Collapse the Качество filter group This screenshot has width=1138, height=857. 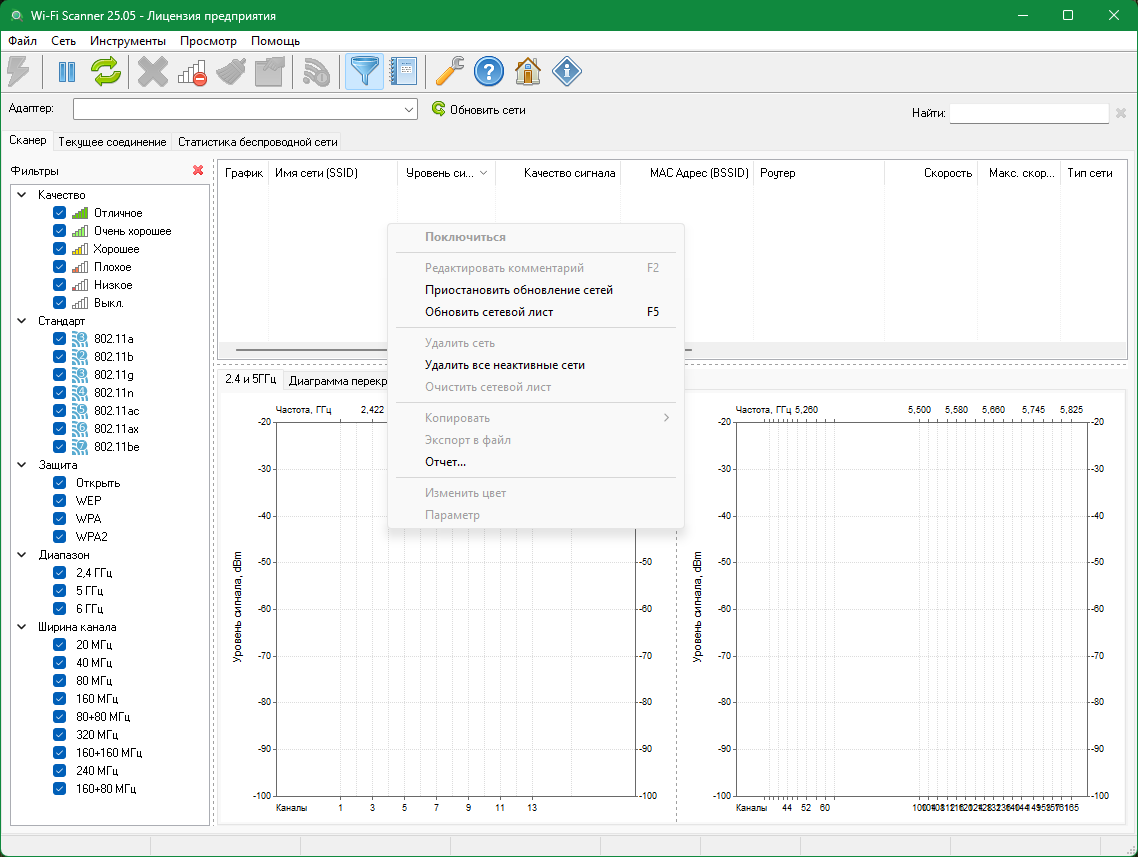coord(22,194)
